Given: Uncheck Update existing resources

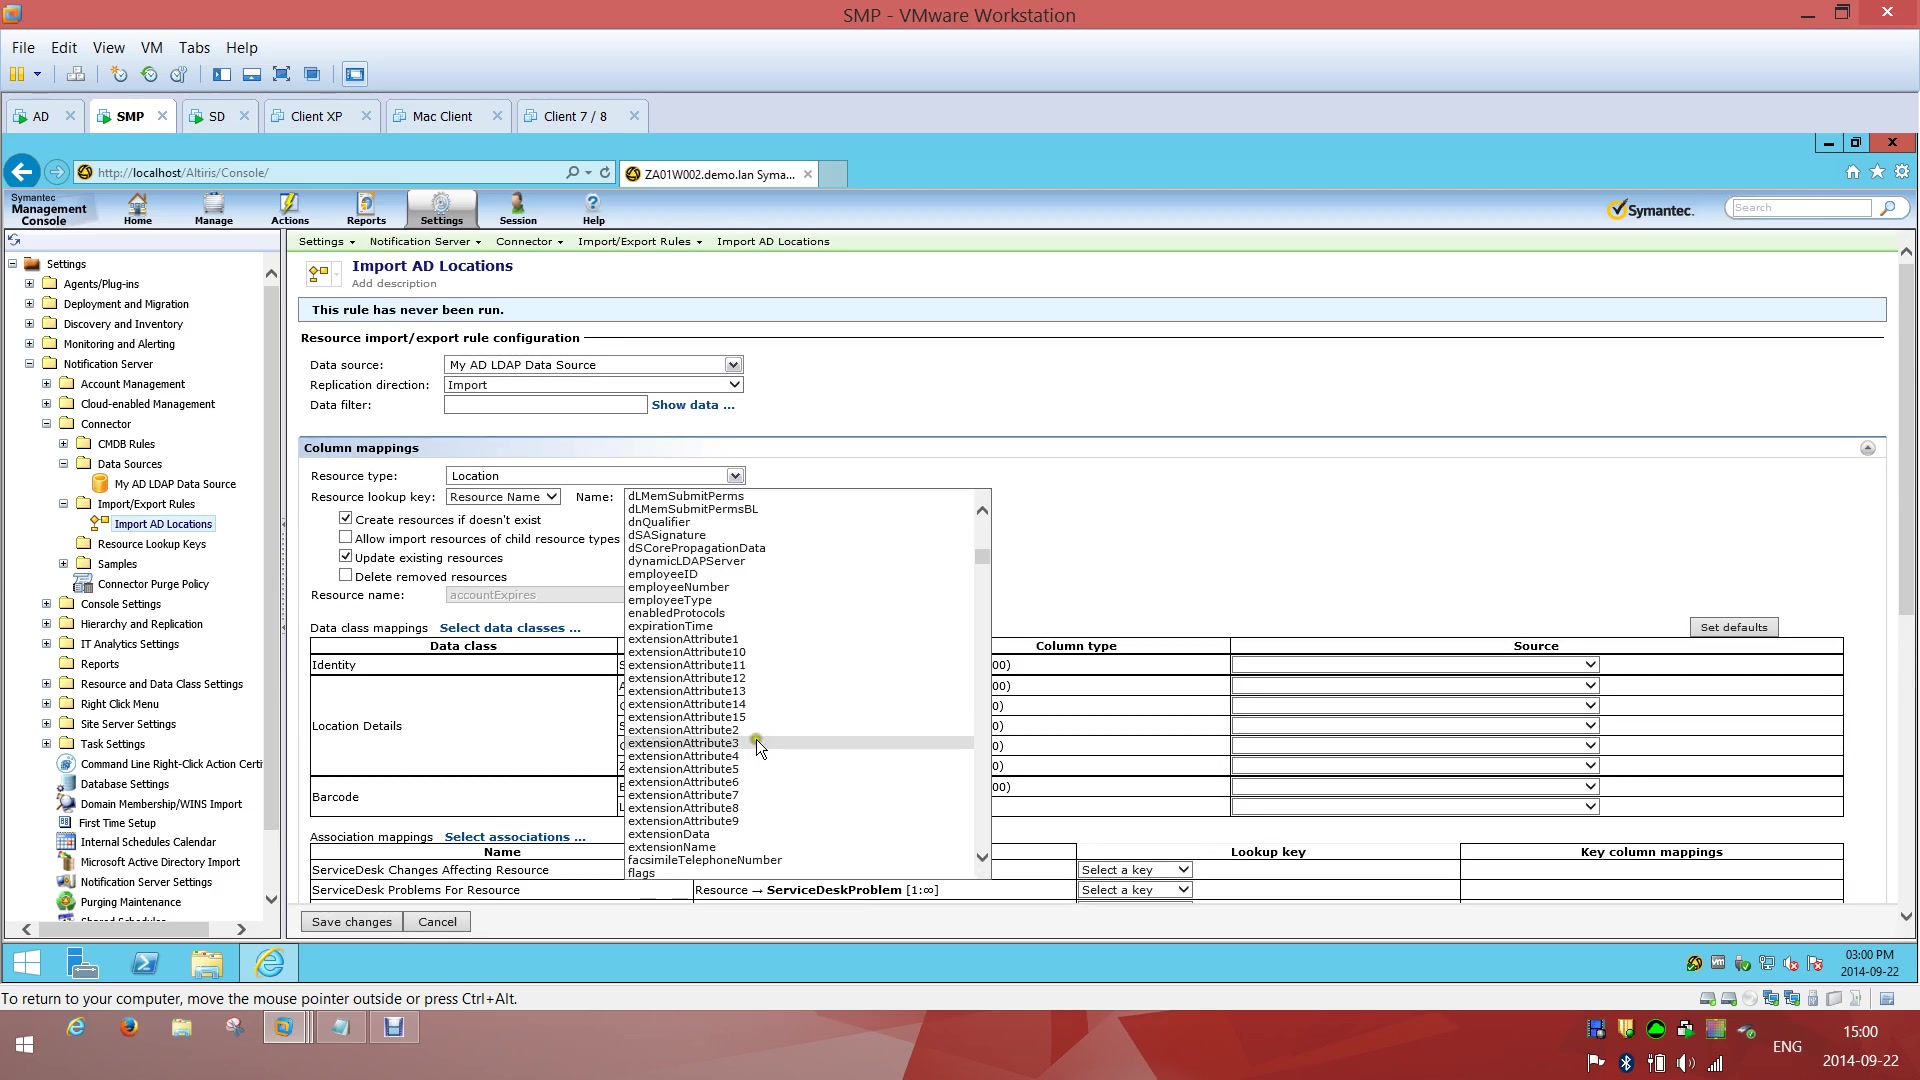Looking at the screenshot, I should [x=345, y=556].
